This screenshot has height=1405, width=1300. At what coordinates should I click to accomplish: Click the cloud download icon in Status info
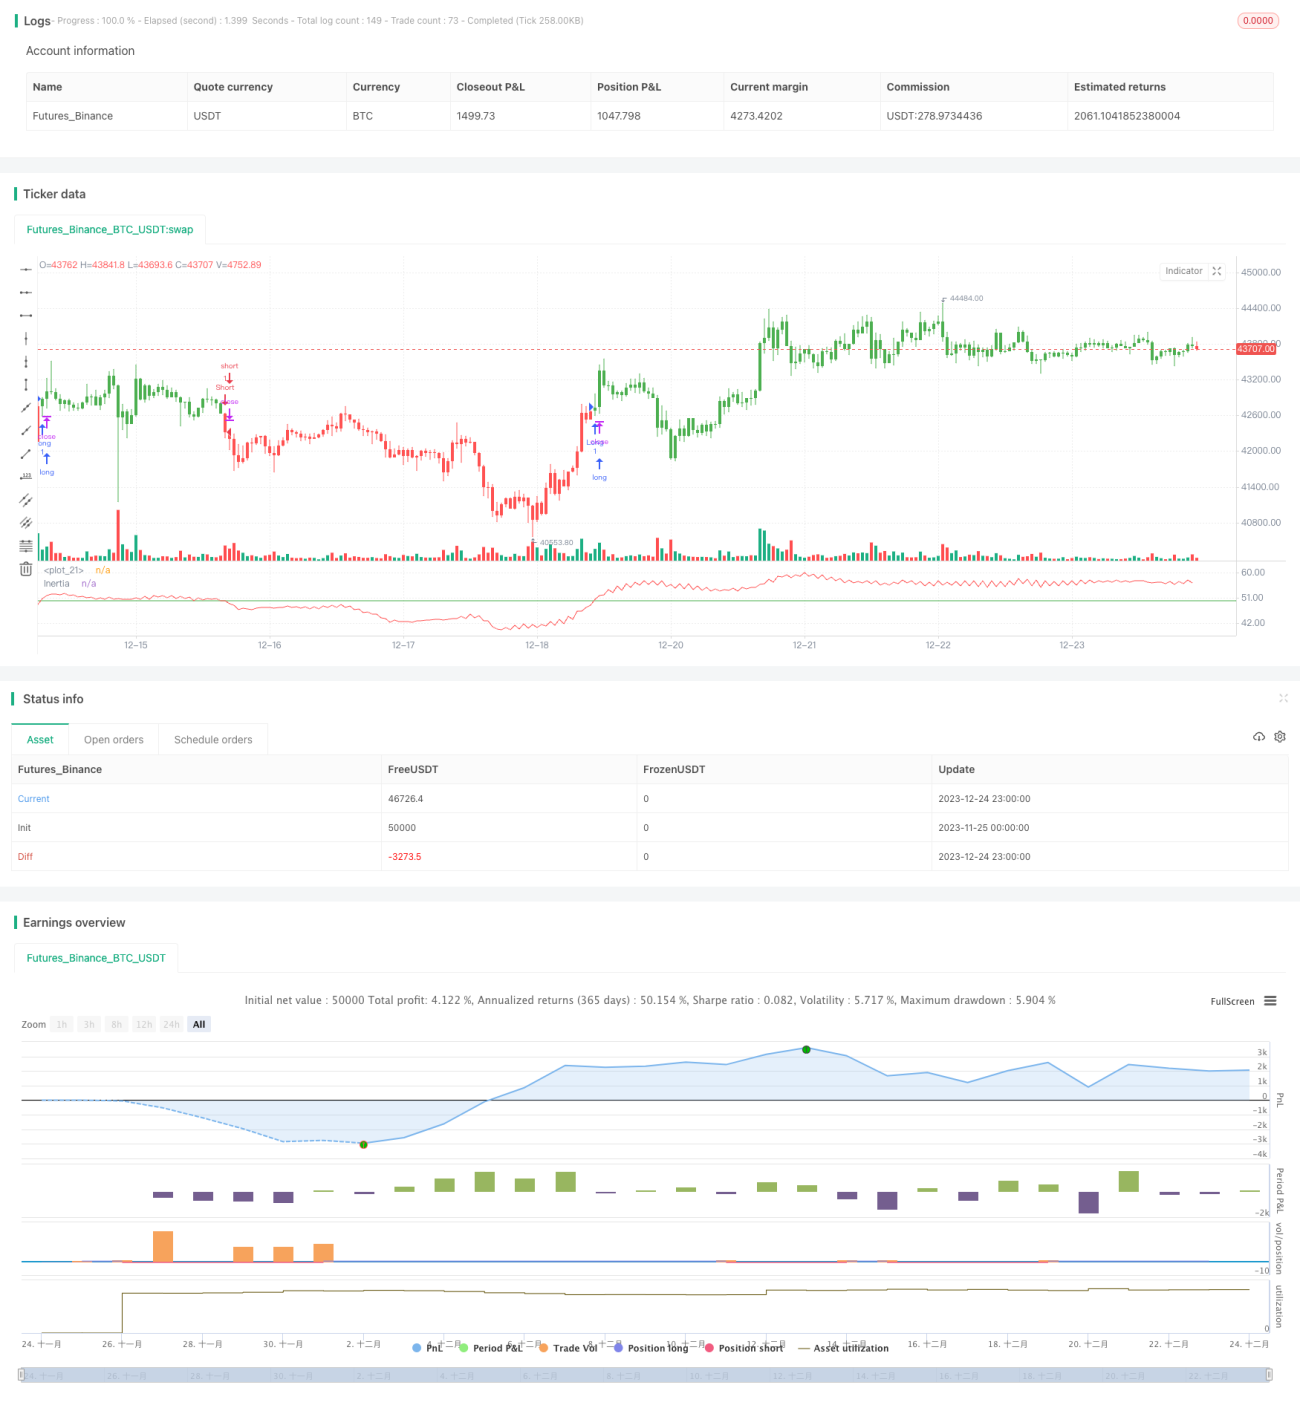(x=1259, y=737)
